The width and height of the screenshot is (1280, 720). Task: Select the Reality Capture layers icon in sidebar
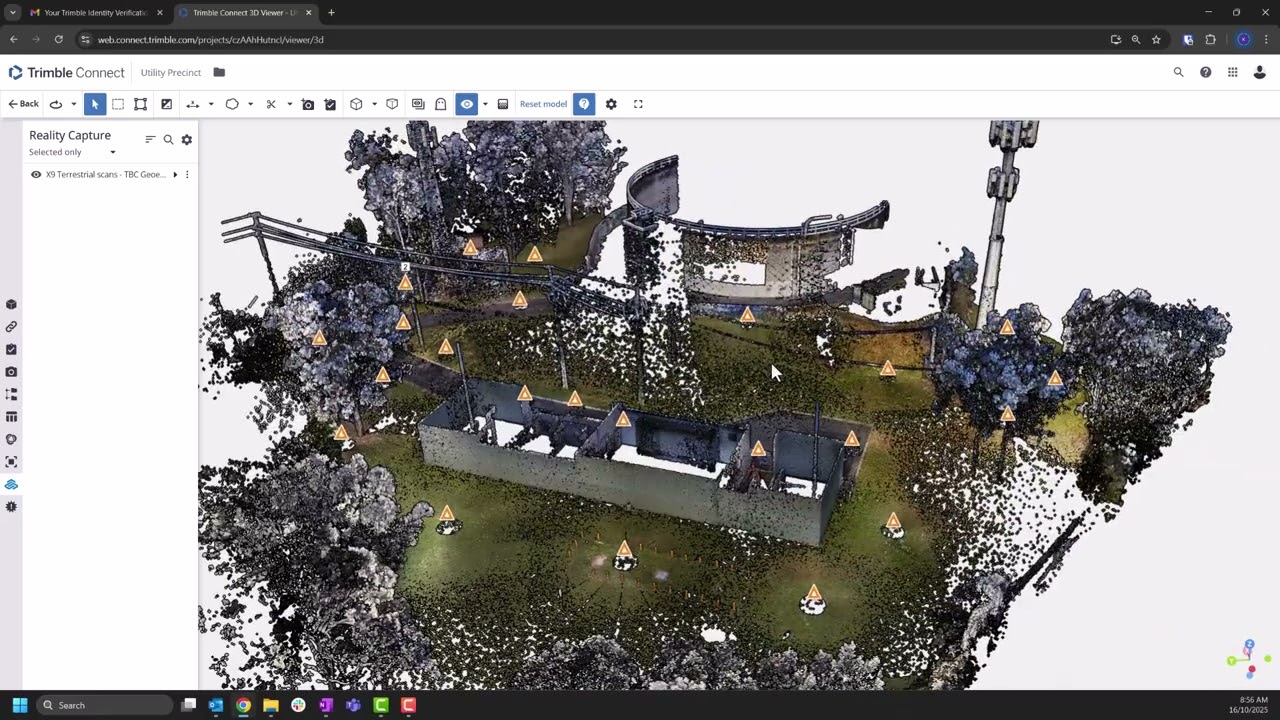pyautogui.click(x=11, y=484)
